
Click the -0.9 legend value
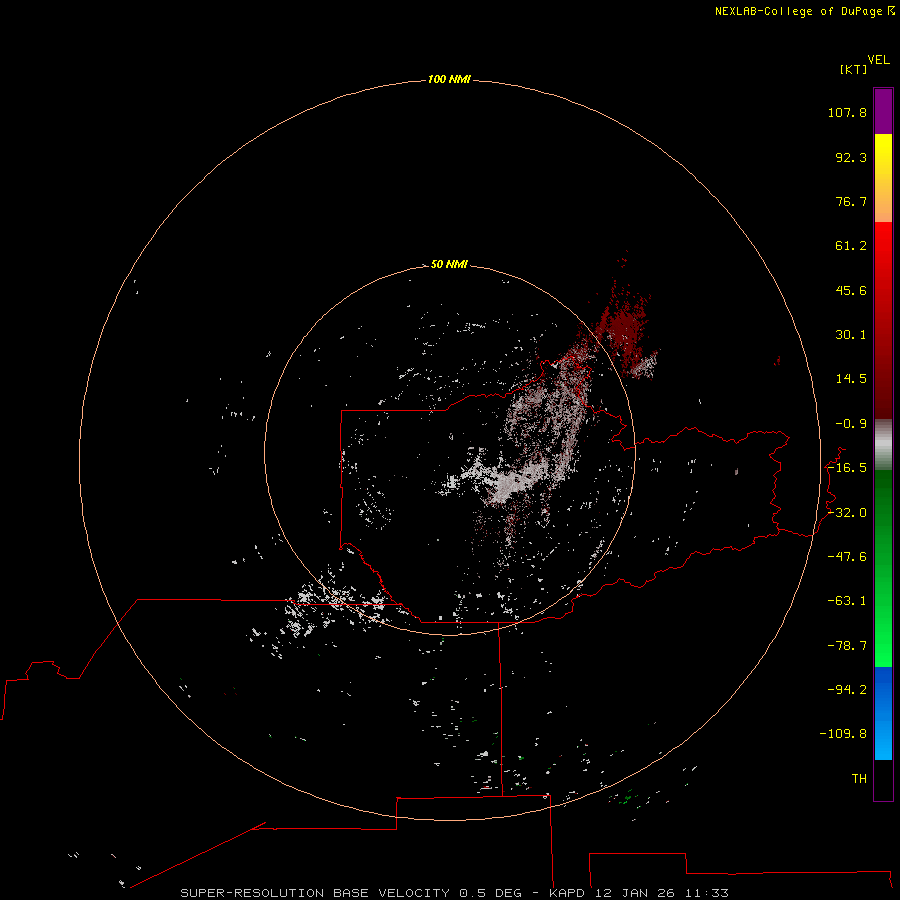[851, 424]
